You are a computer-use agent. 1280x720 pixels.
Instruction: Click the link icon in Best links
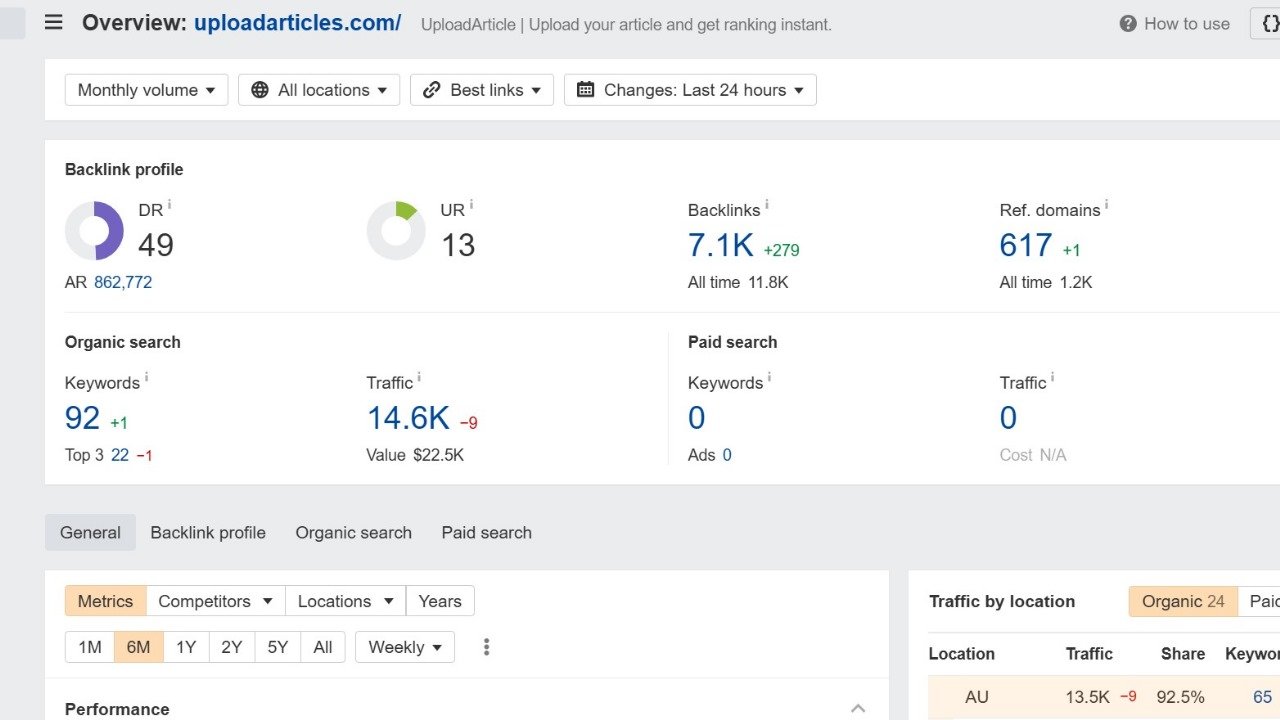click(x=432, y=90)
